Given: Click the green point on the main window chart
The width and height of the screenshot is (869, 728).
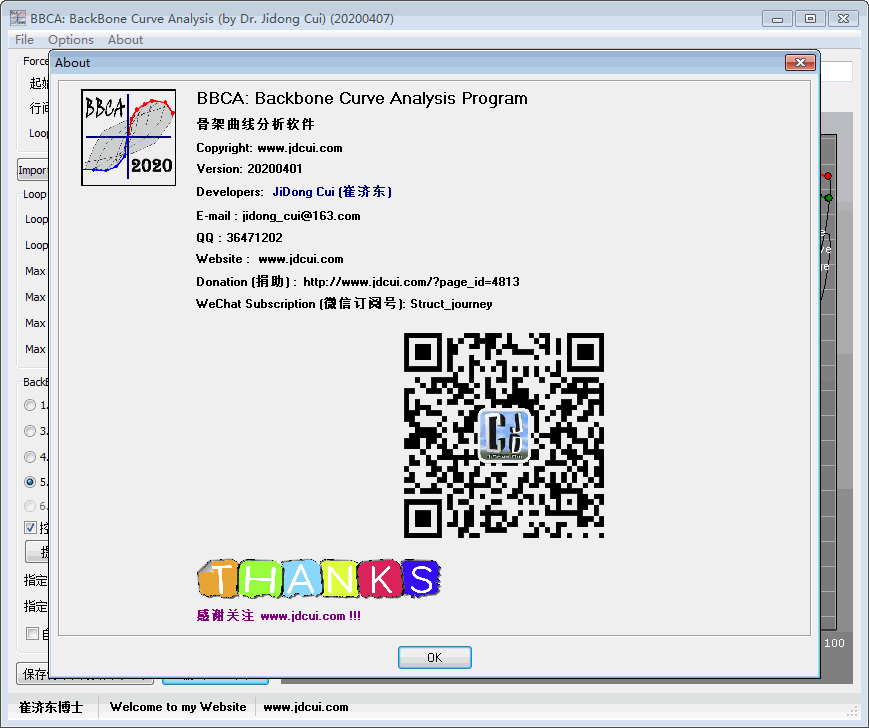Looking at the screenshot, I should pos(829,198).
